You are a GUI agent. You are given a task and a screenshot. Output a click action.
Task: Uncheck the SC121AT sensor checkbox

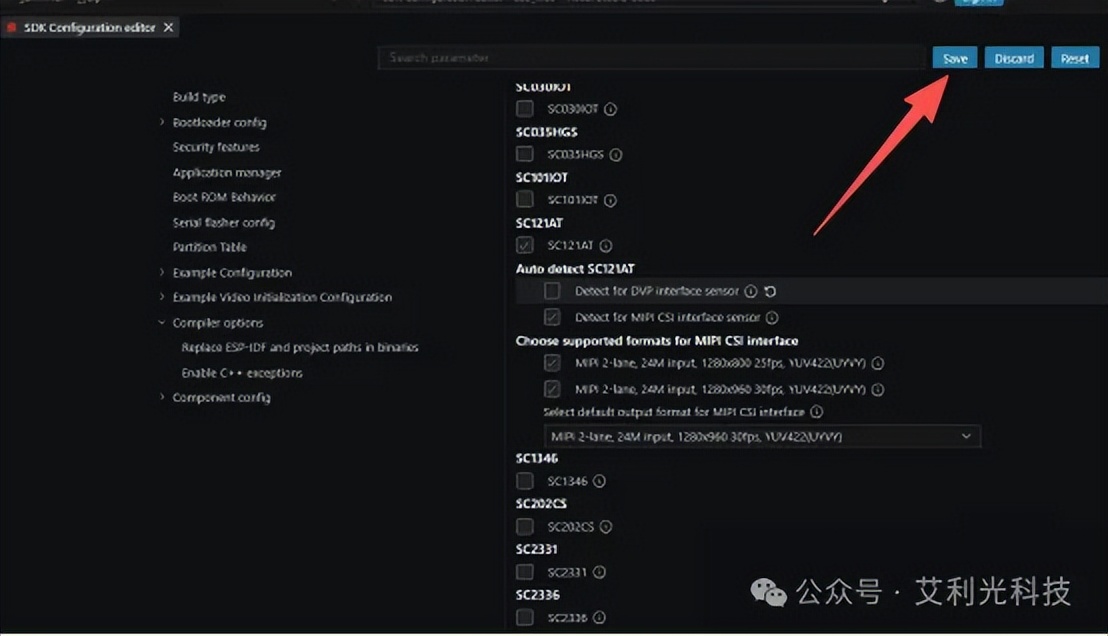pos(524,245)
